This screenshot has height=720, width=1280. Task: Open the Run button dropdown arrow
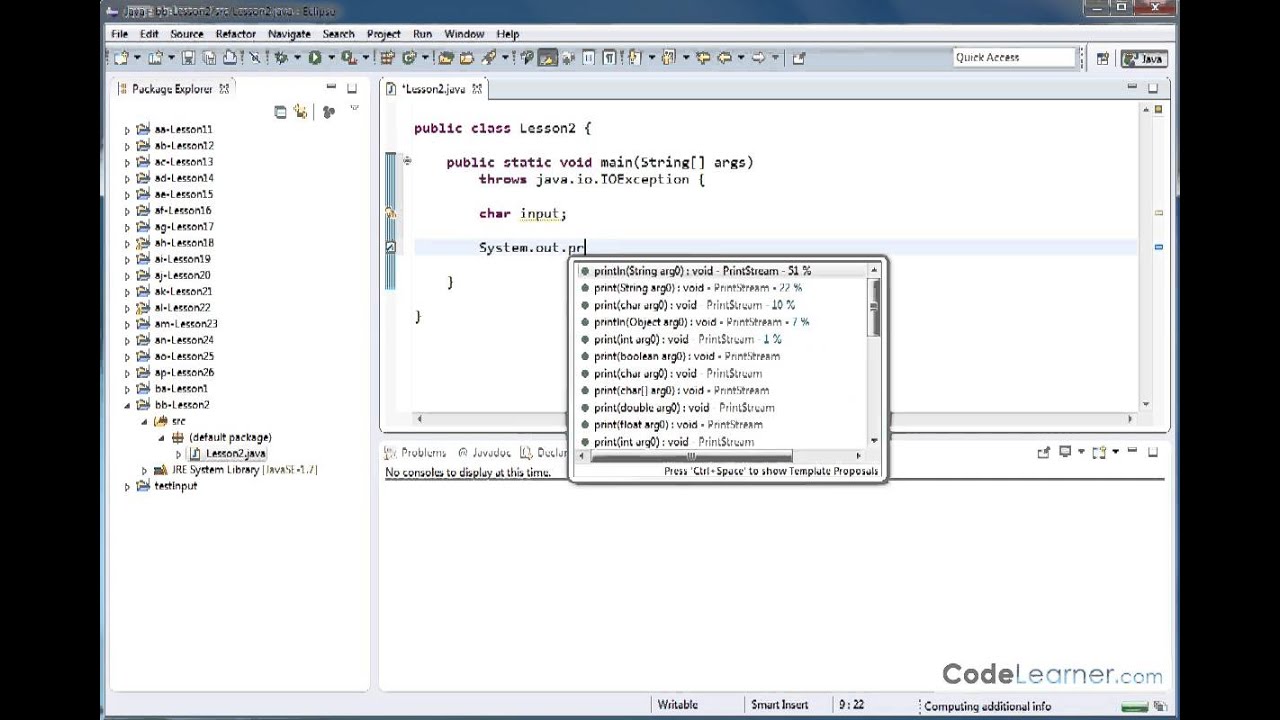tap(331, 58)
